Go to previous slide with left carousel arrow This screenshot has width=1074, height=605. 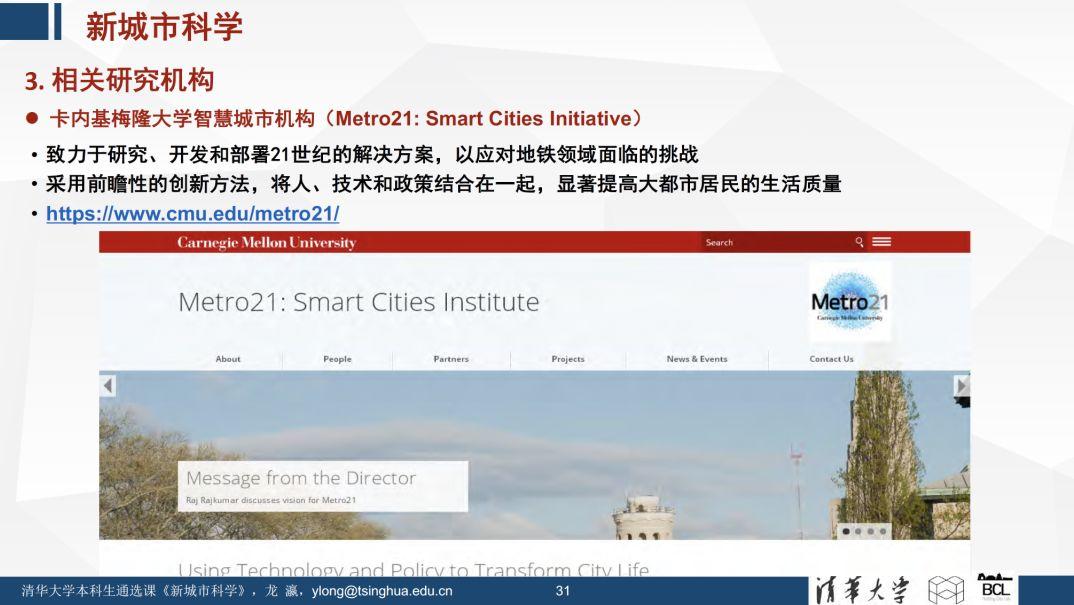click(108, 386)
